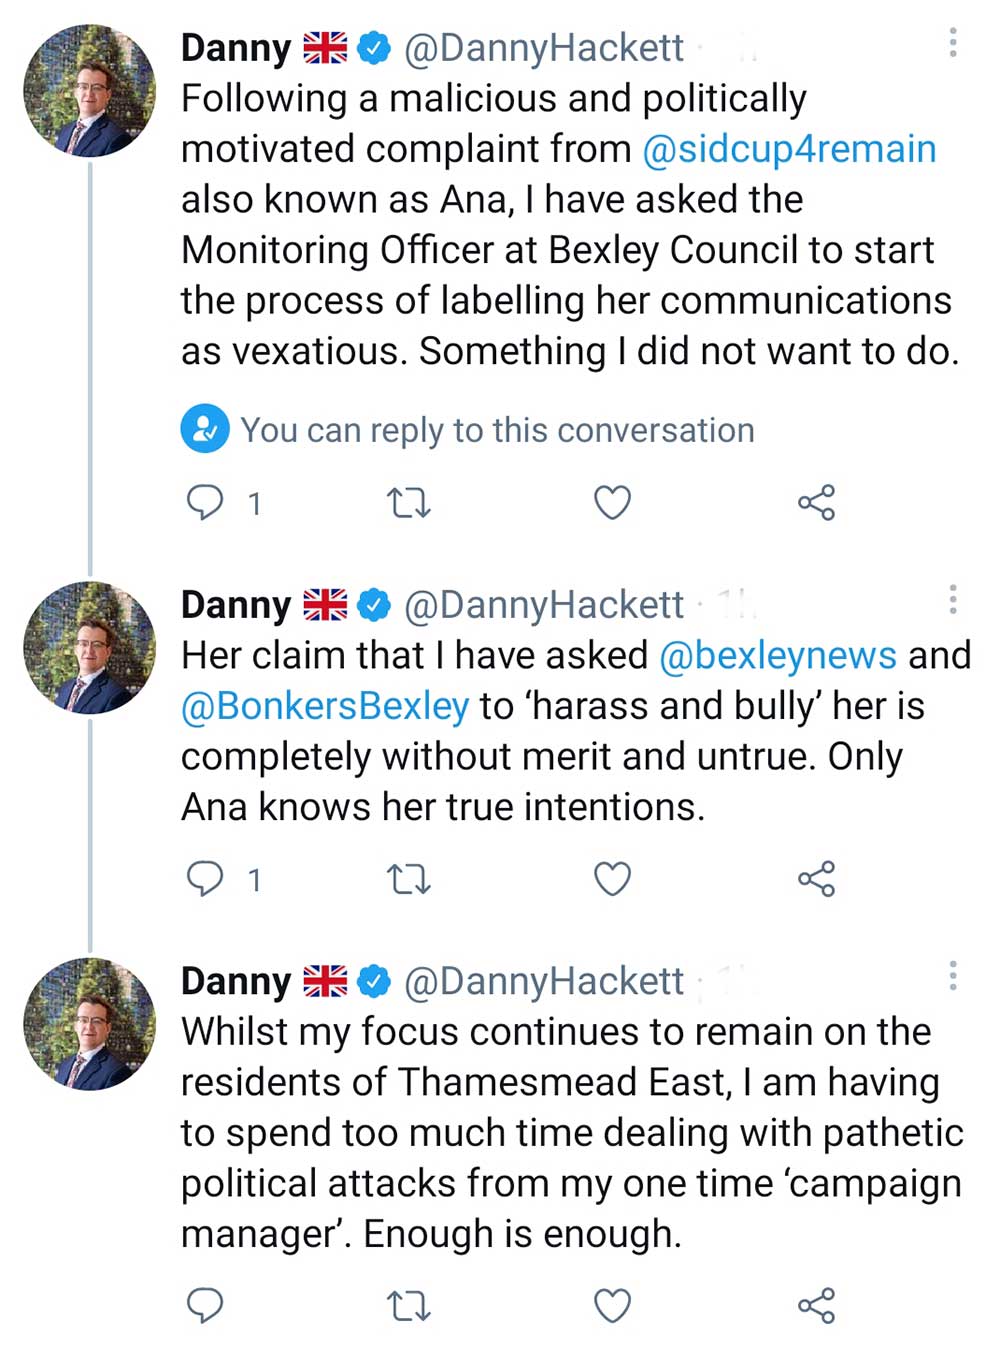The height and width of the screenshot is (1350, 1000).
Task: Share the second tweet in the thread
Action: point(816,880)
